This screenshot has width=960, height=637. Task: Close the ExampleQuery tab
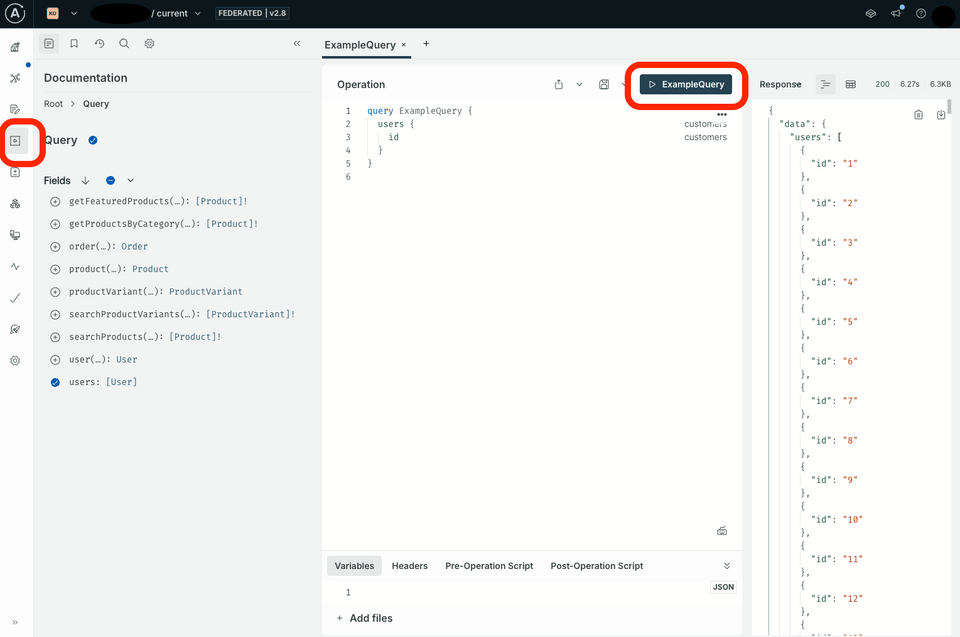[403, 45]
